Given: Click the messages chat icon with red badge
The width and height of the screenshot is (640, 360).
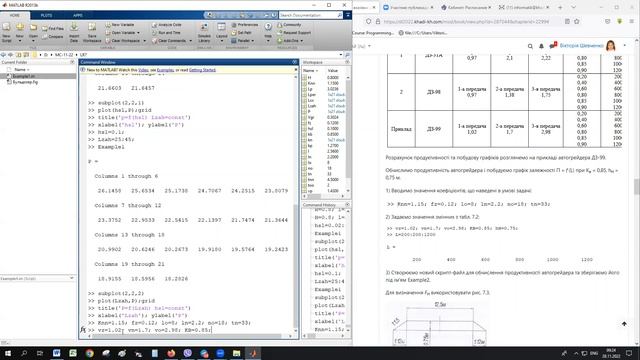Looking at the screenshot, I should [x=553, y=46].
